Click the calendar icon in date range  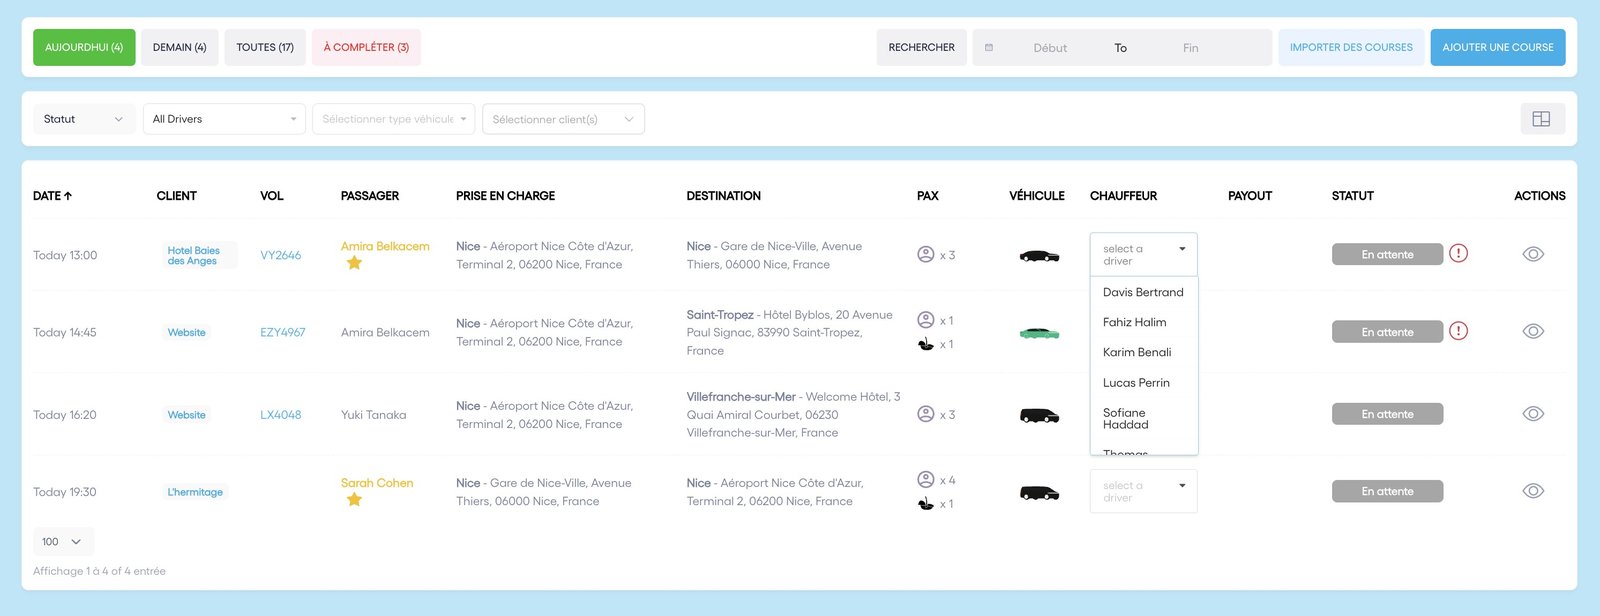(989, 48)
